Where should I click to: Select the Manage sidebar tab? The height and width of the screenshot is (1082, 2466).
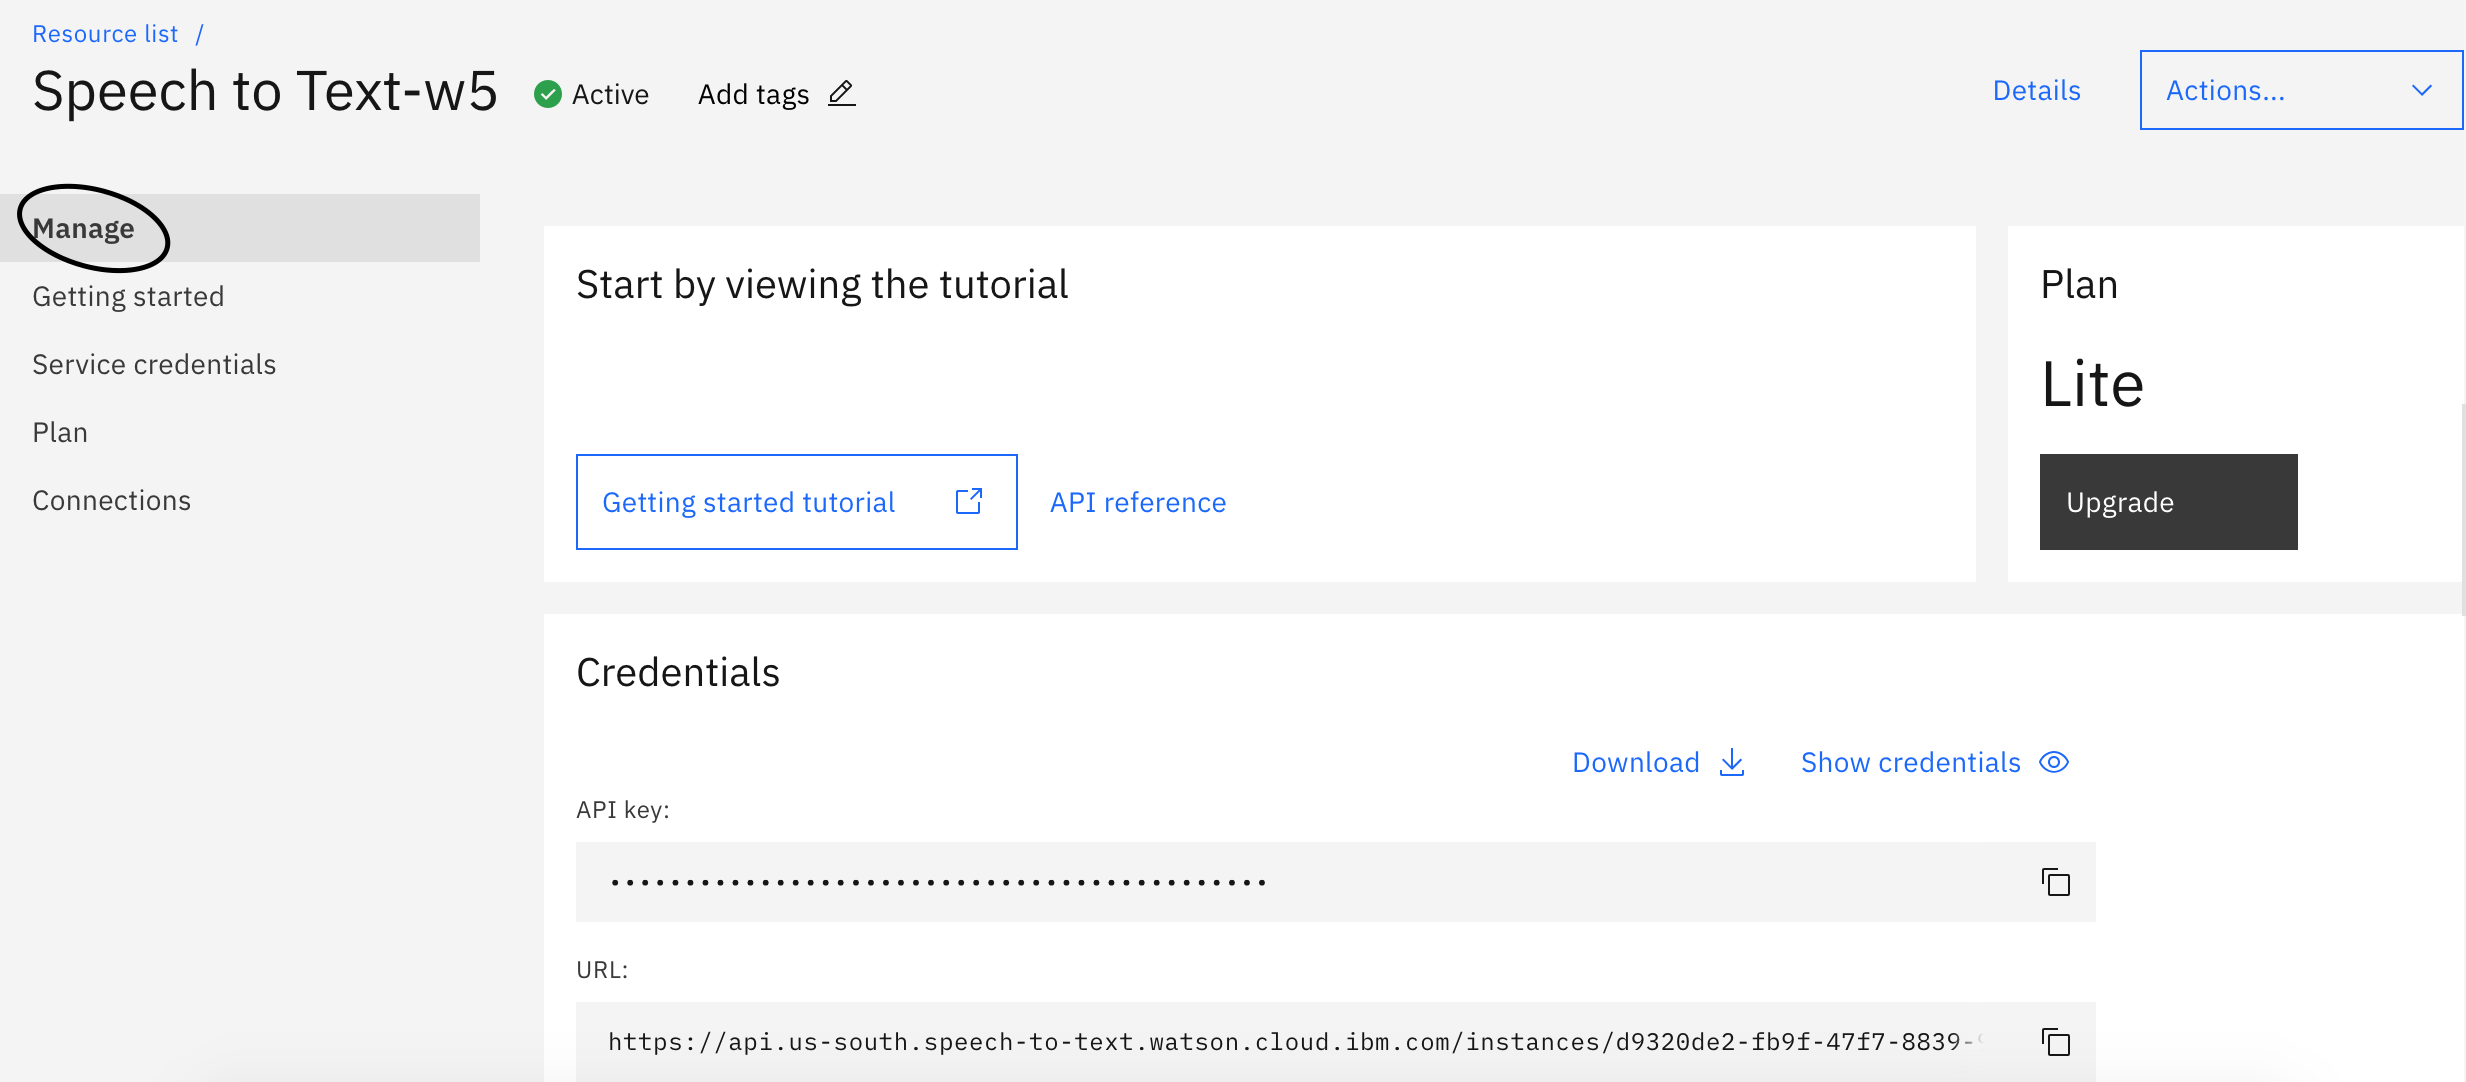coord(84,229)
